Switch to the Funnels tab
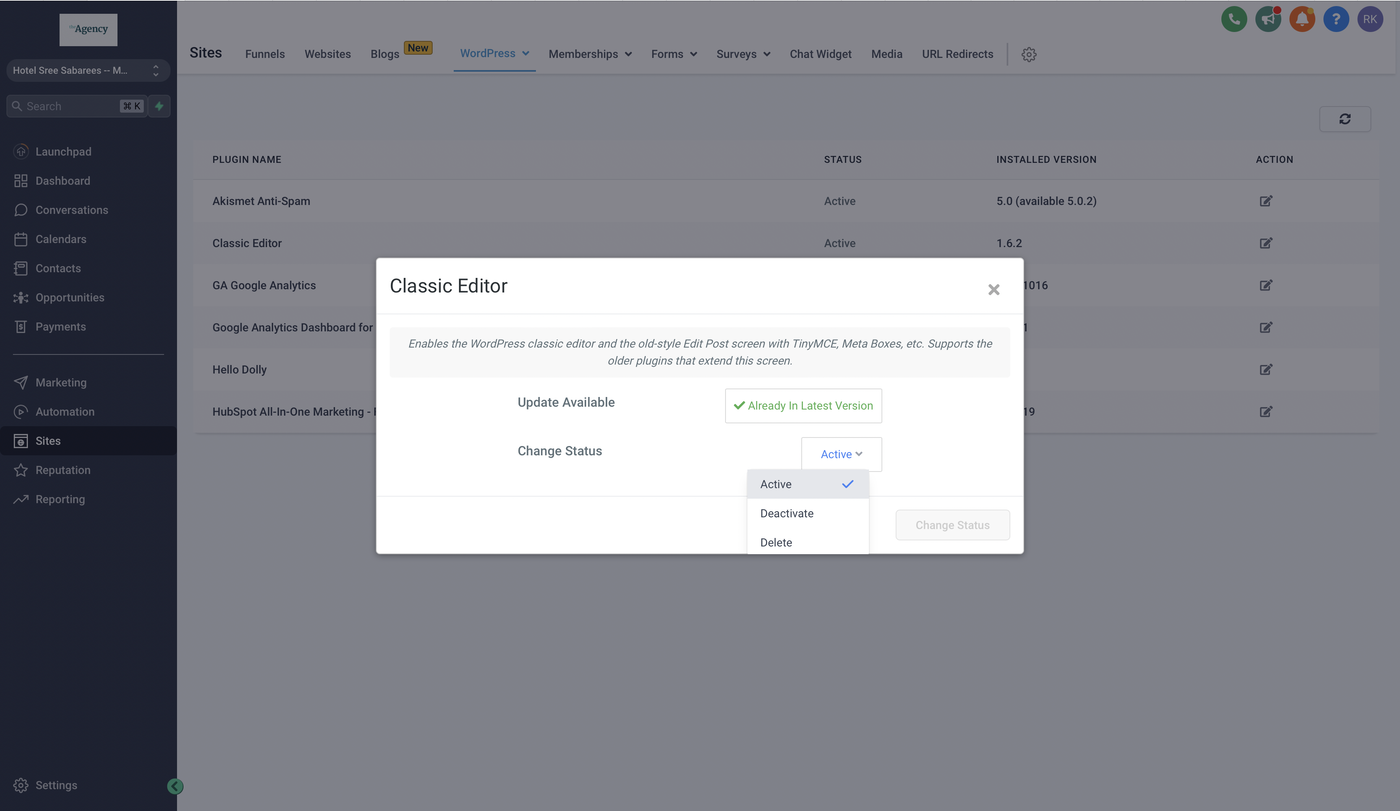 (x=265, y=54)
